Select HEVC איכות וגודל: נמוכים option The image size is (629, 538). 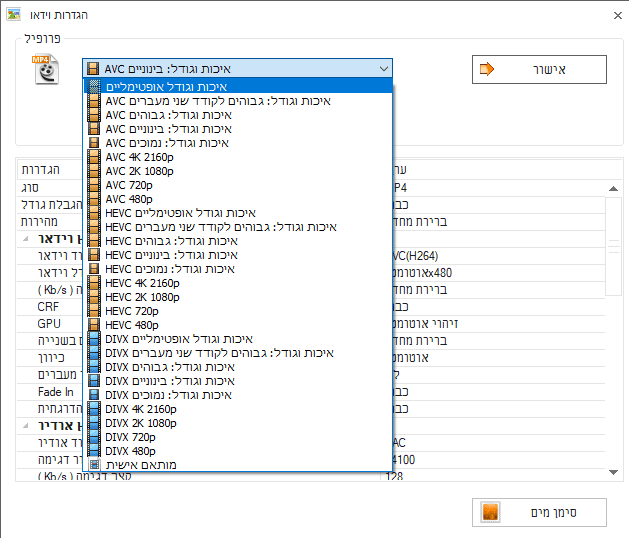click(x=237, y=269)
